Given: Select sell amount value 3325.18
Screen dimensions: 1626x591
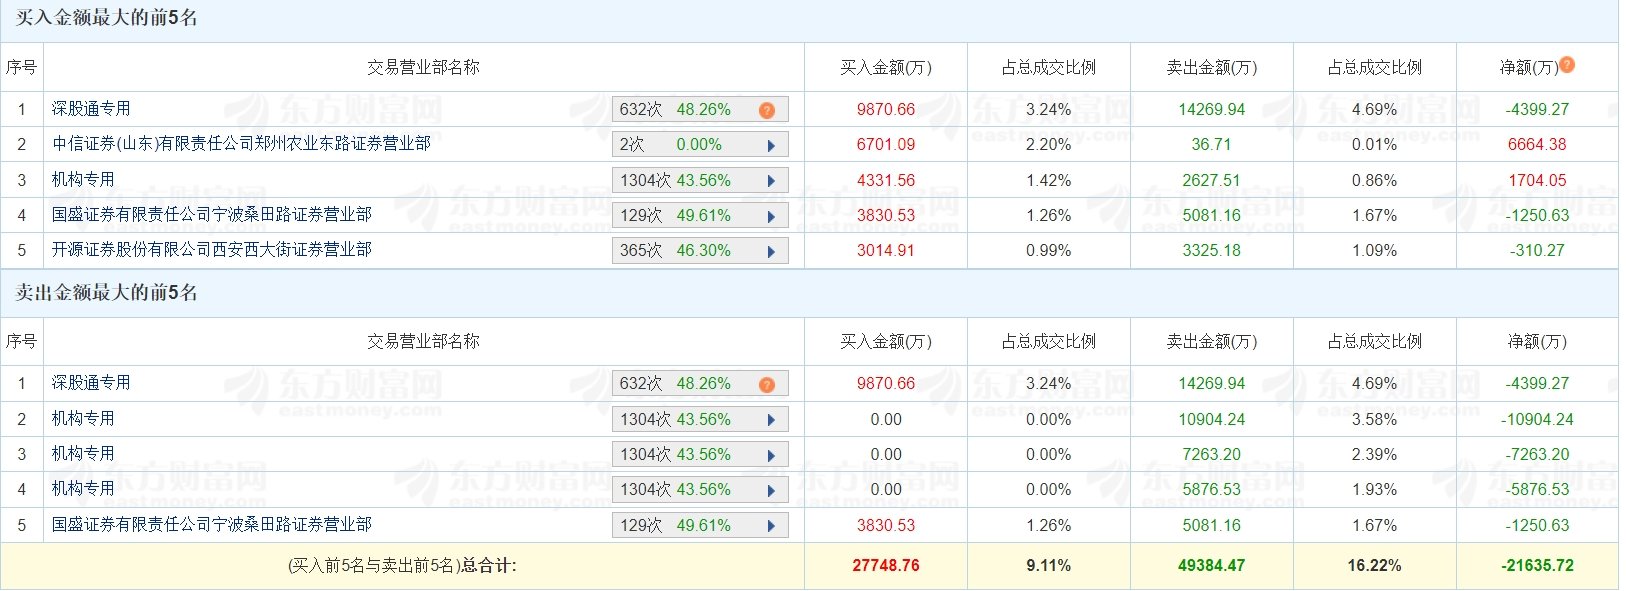Looking at the screenshot, I should (x=1212, y=251).
